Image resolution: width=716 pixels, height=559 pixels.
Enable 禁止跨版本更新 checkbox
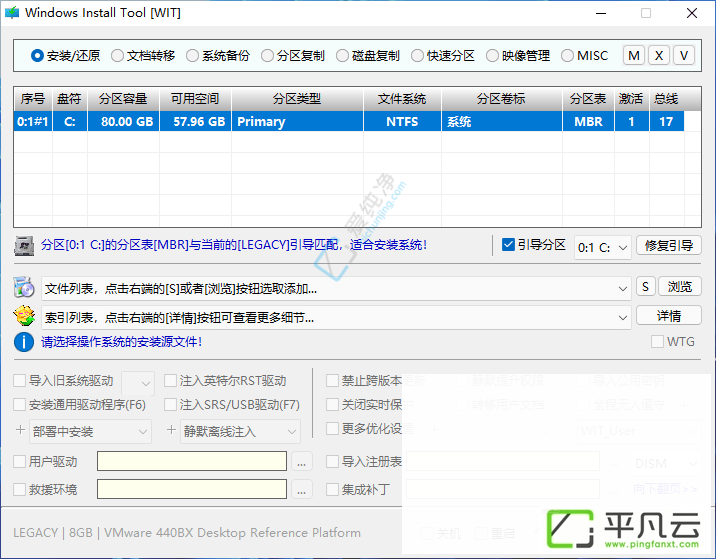tap(332, 380)
